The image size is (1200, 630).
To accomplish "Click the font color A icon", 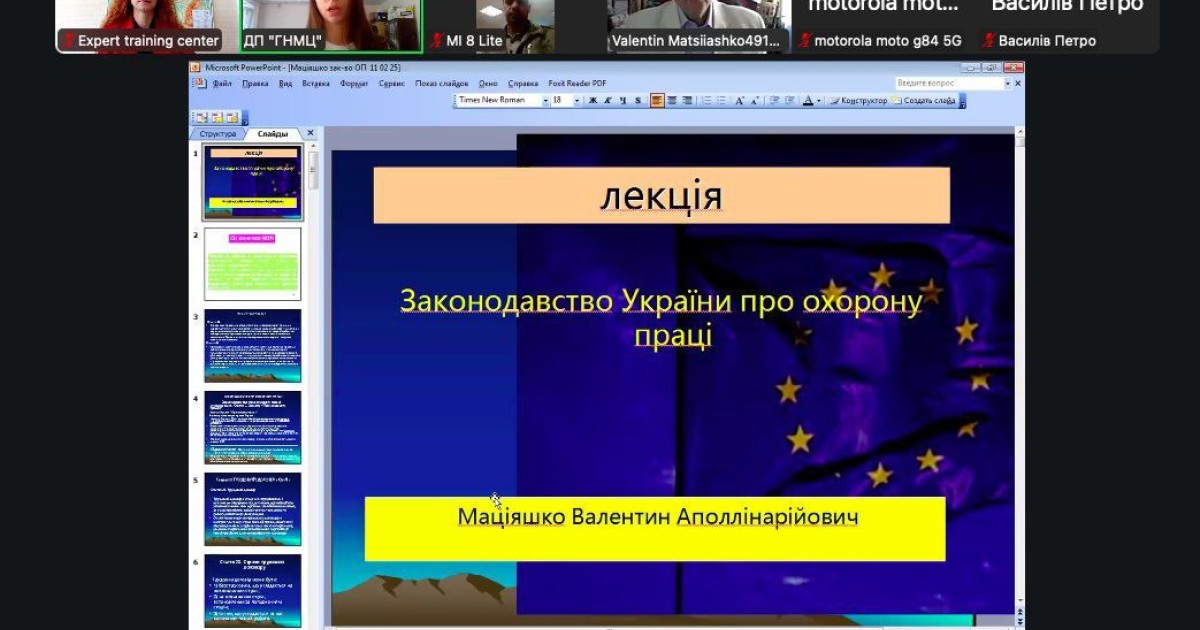I will tap(807, 100).
